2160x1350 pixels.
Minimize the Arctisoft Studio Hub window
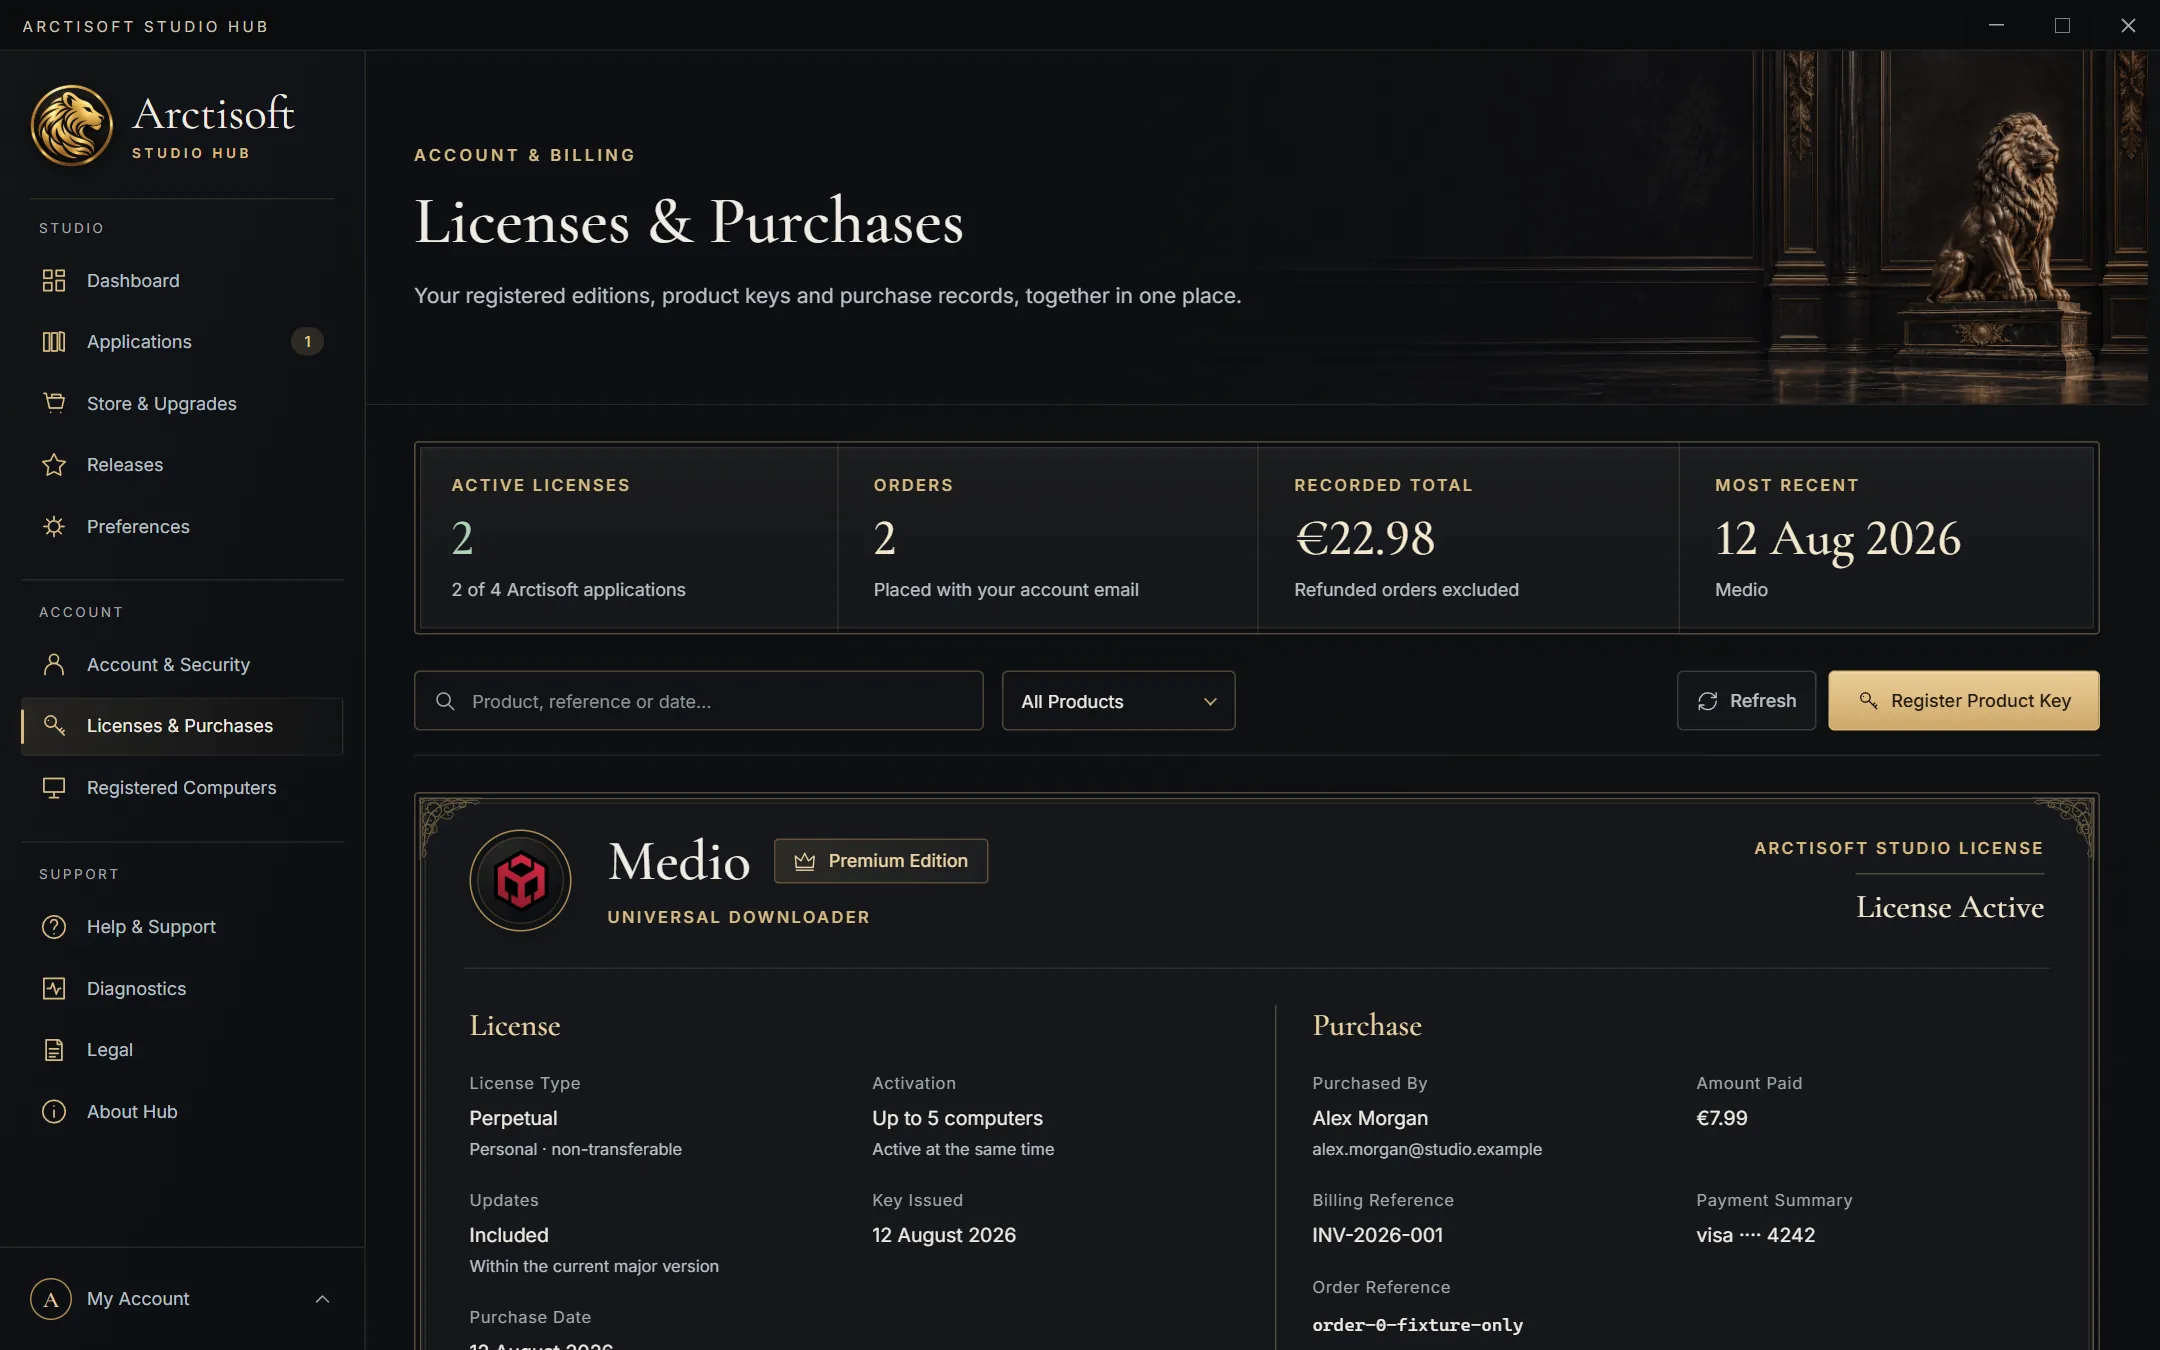1996,25
